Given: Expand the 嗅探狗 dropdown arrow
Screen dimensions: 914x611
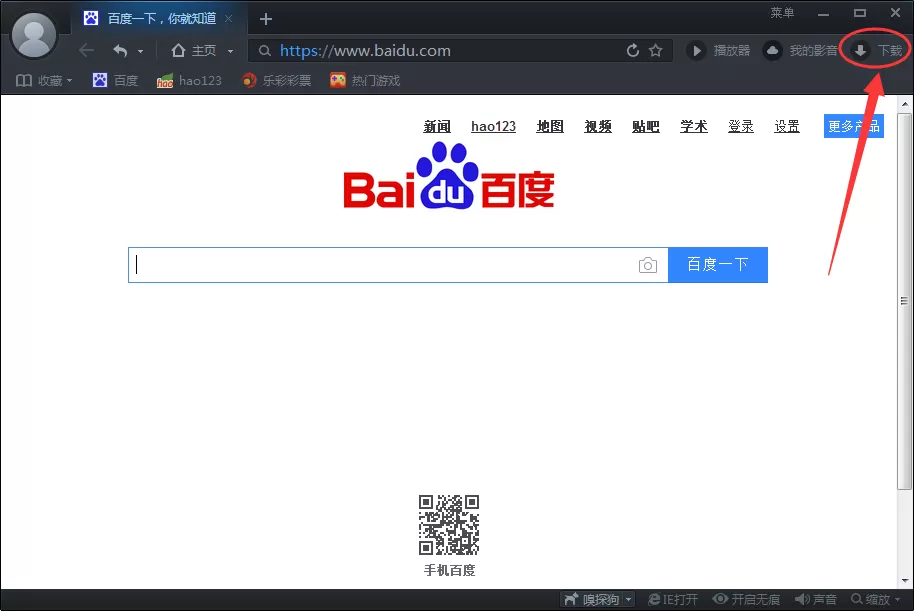Looking at the screenshot, I should (x=628, y=599).
